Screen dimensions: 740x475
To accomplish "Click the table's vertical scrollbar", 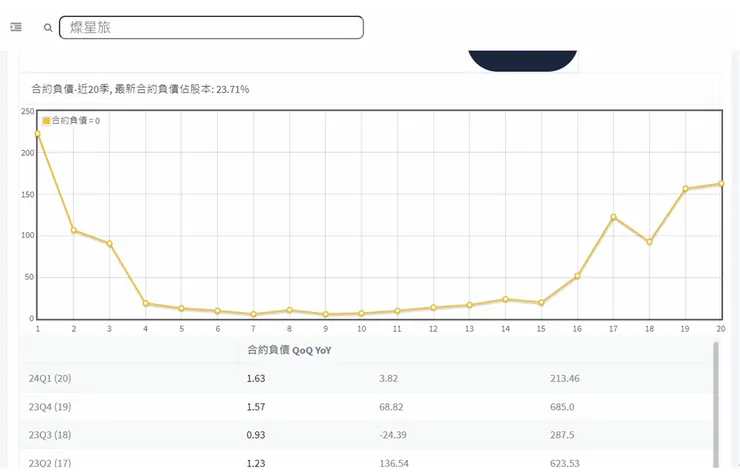I will coord(715,400).
